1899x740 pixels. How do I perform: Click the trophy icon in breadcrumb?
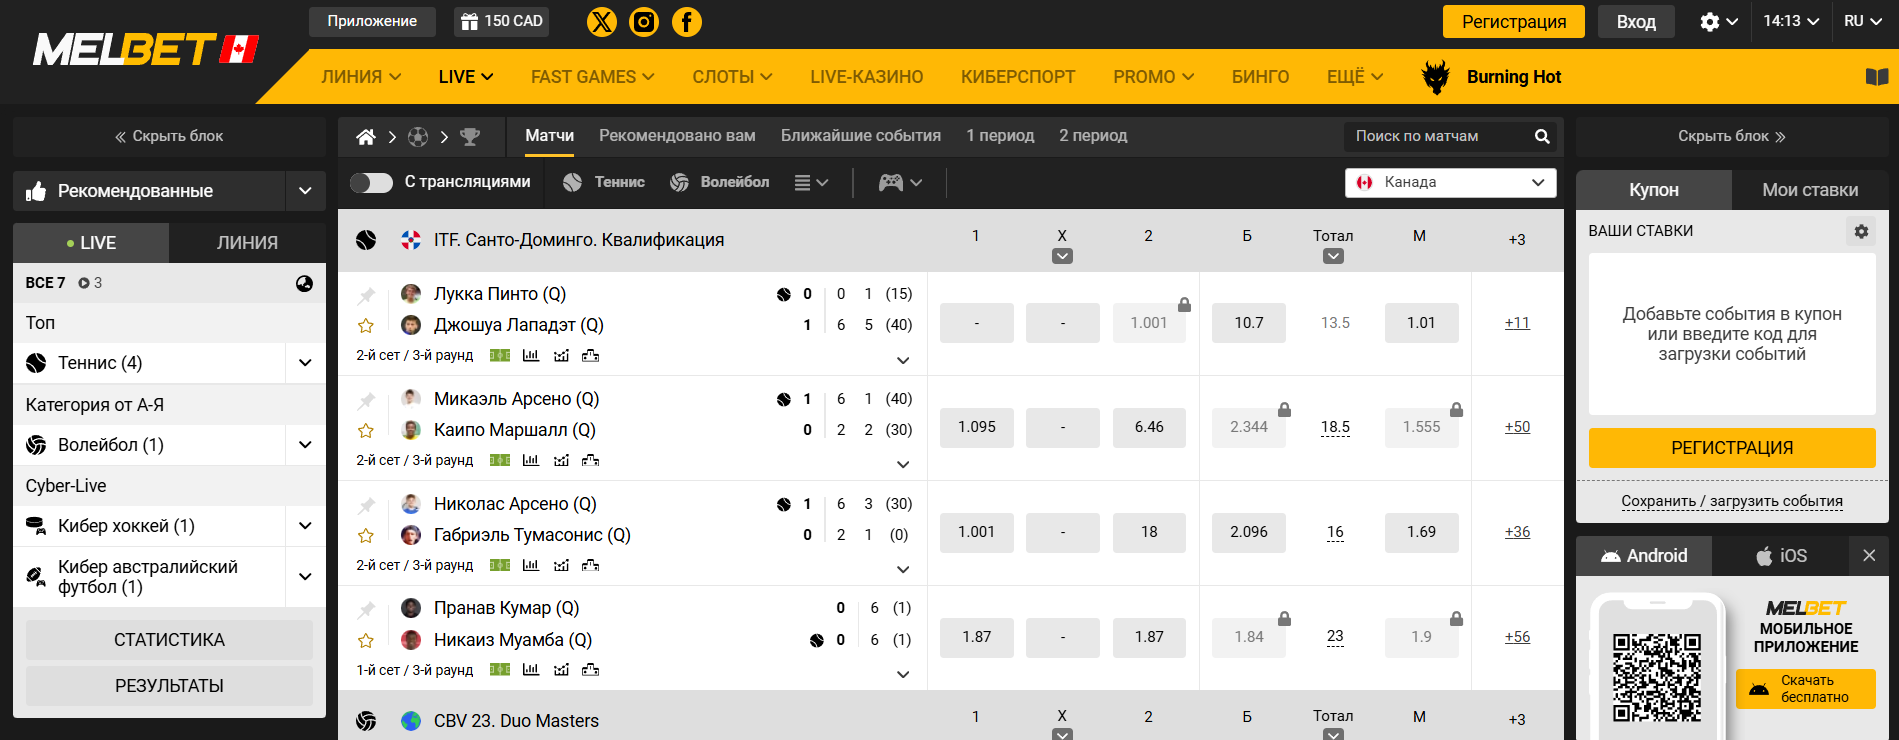click(x=470, y=137)
